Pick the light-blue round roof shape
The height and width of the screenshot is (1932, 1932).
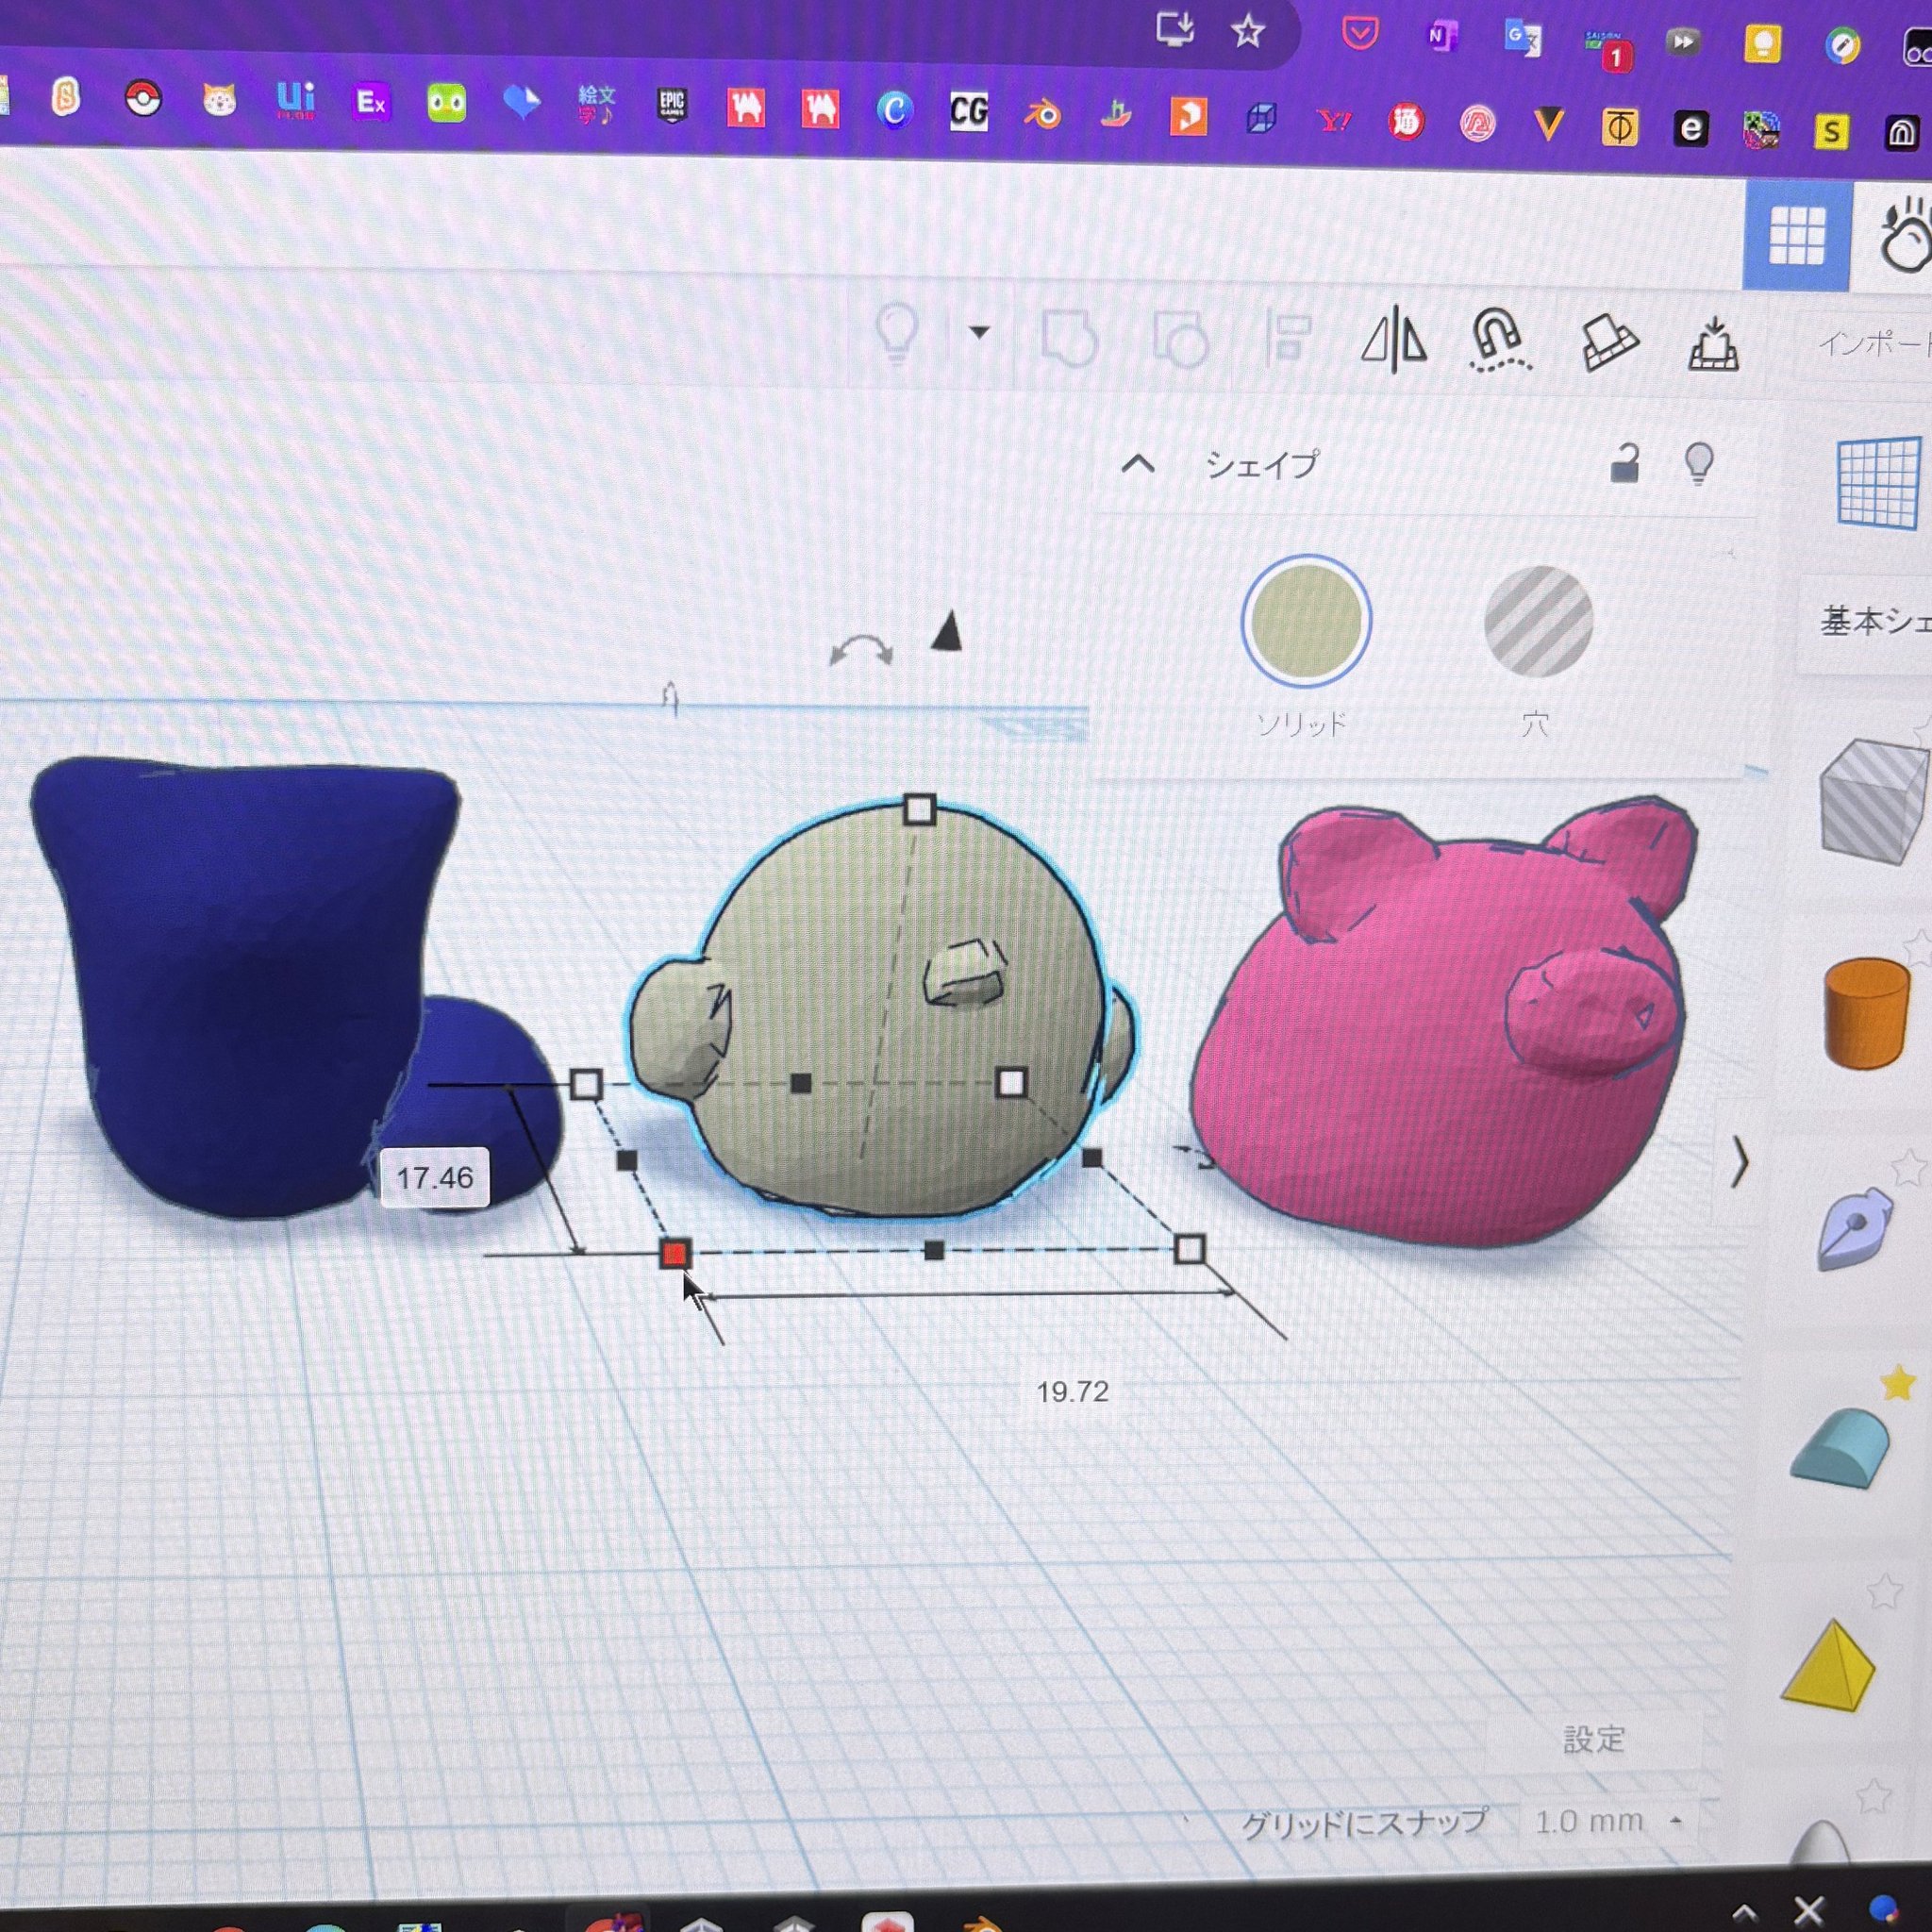pyautogui.click(x=1838, y=1447)
